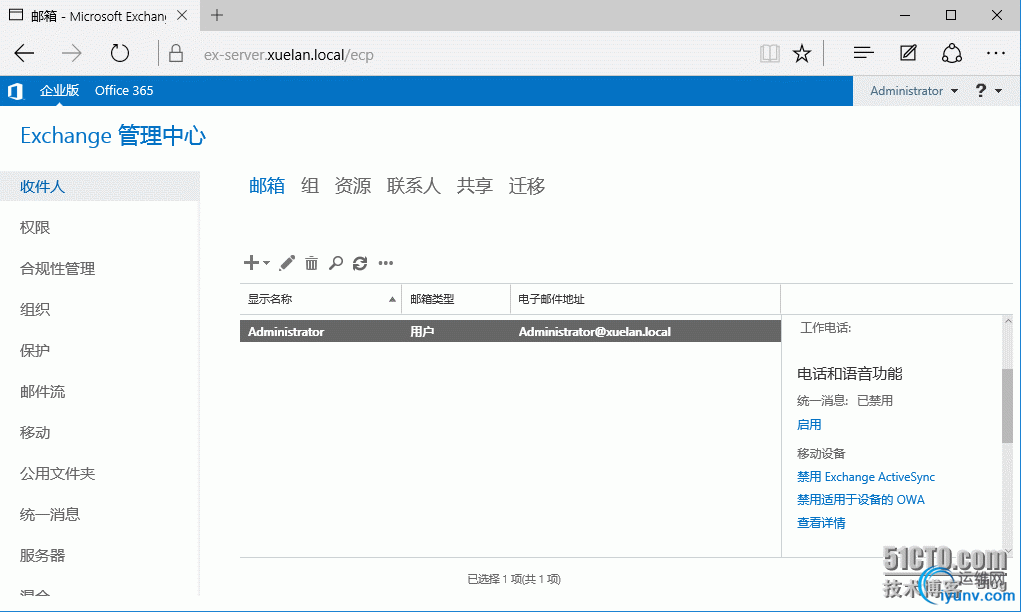Viewport: 1021px width, 612px height.
Task: Click the 邮箱类型 column header
Action: 456,299
